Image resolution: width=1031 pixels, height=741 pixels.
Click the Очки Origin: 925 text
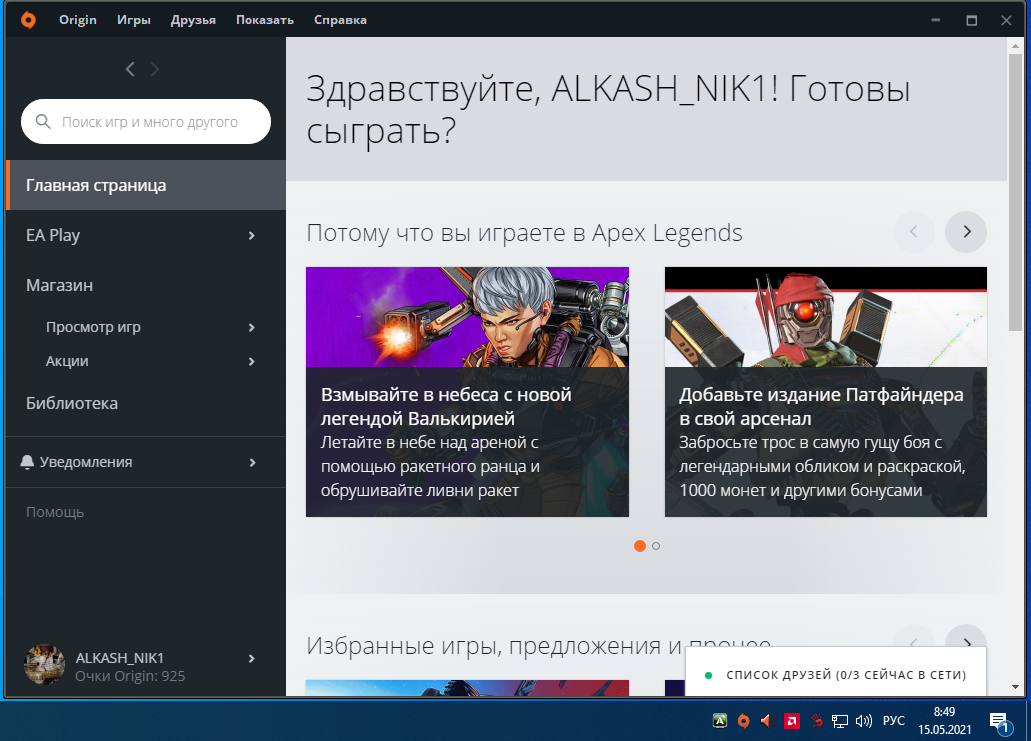130,677
